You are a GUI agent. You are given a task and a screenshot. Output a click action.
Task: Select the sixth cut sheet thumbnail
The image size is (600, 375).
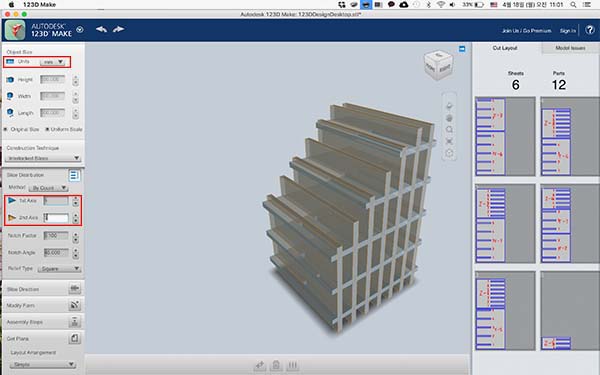point(570,311)
